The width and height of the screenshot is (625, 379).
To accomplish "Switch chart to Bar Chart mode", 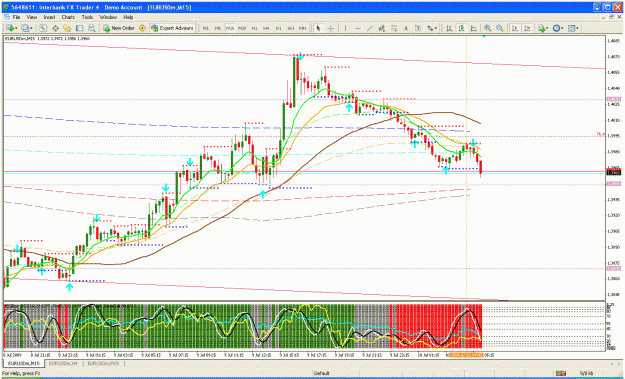I will coord(449,28).
